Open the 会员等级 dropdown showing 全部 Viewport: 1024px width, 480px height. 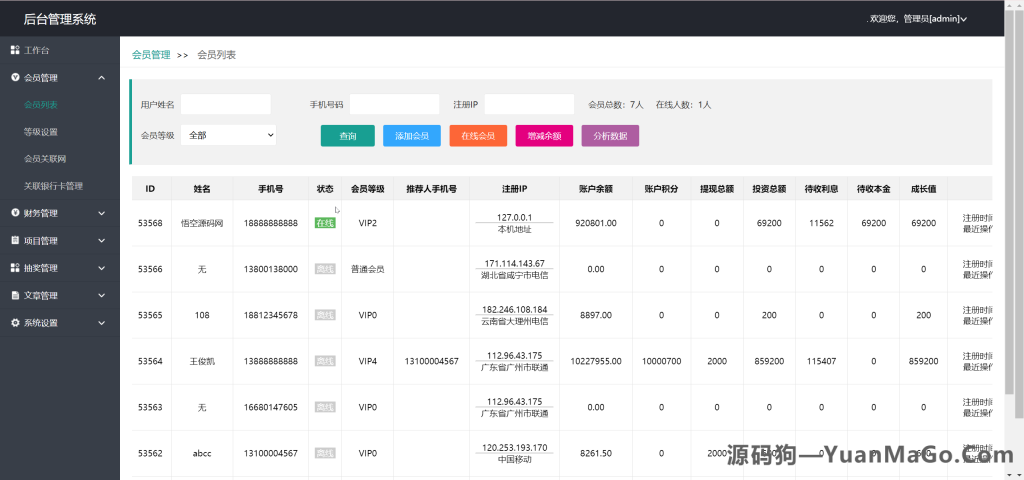(228, 135)
